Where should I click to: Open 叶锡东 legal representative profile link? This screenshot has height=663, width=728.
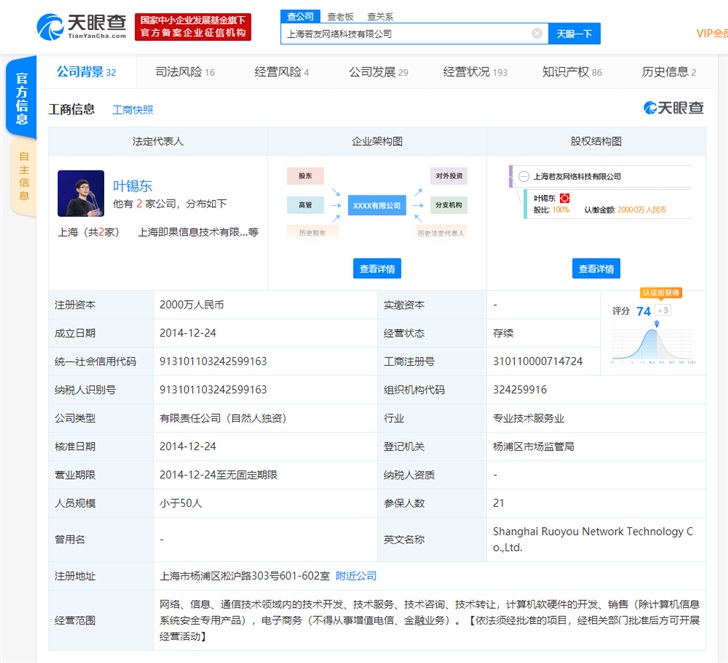tap(132, 186)
